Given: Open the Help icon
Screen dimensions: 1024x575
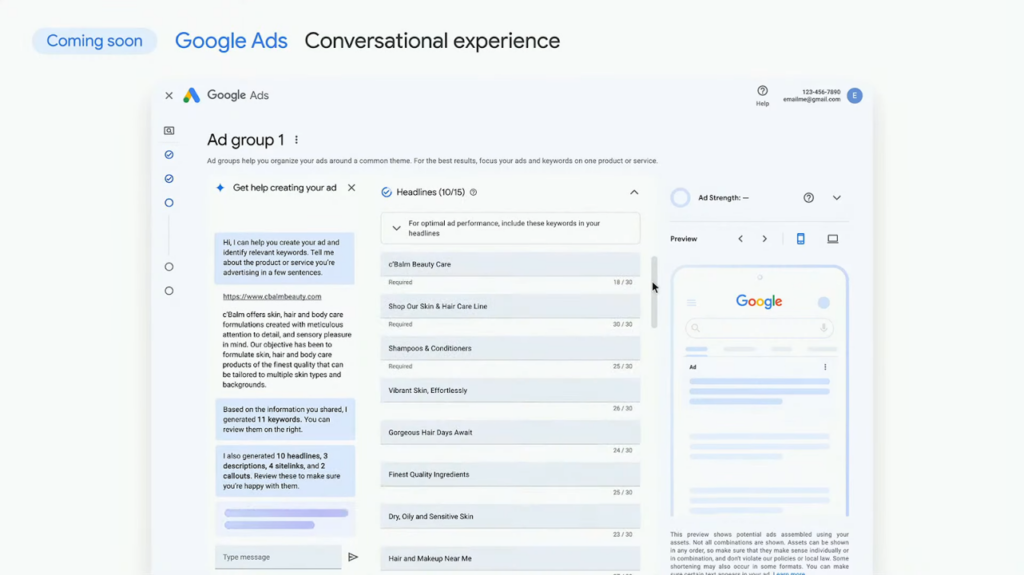Looking at the screenshot, I should click(x=762, y=91).
